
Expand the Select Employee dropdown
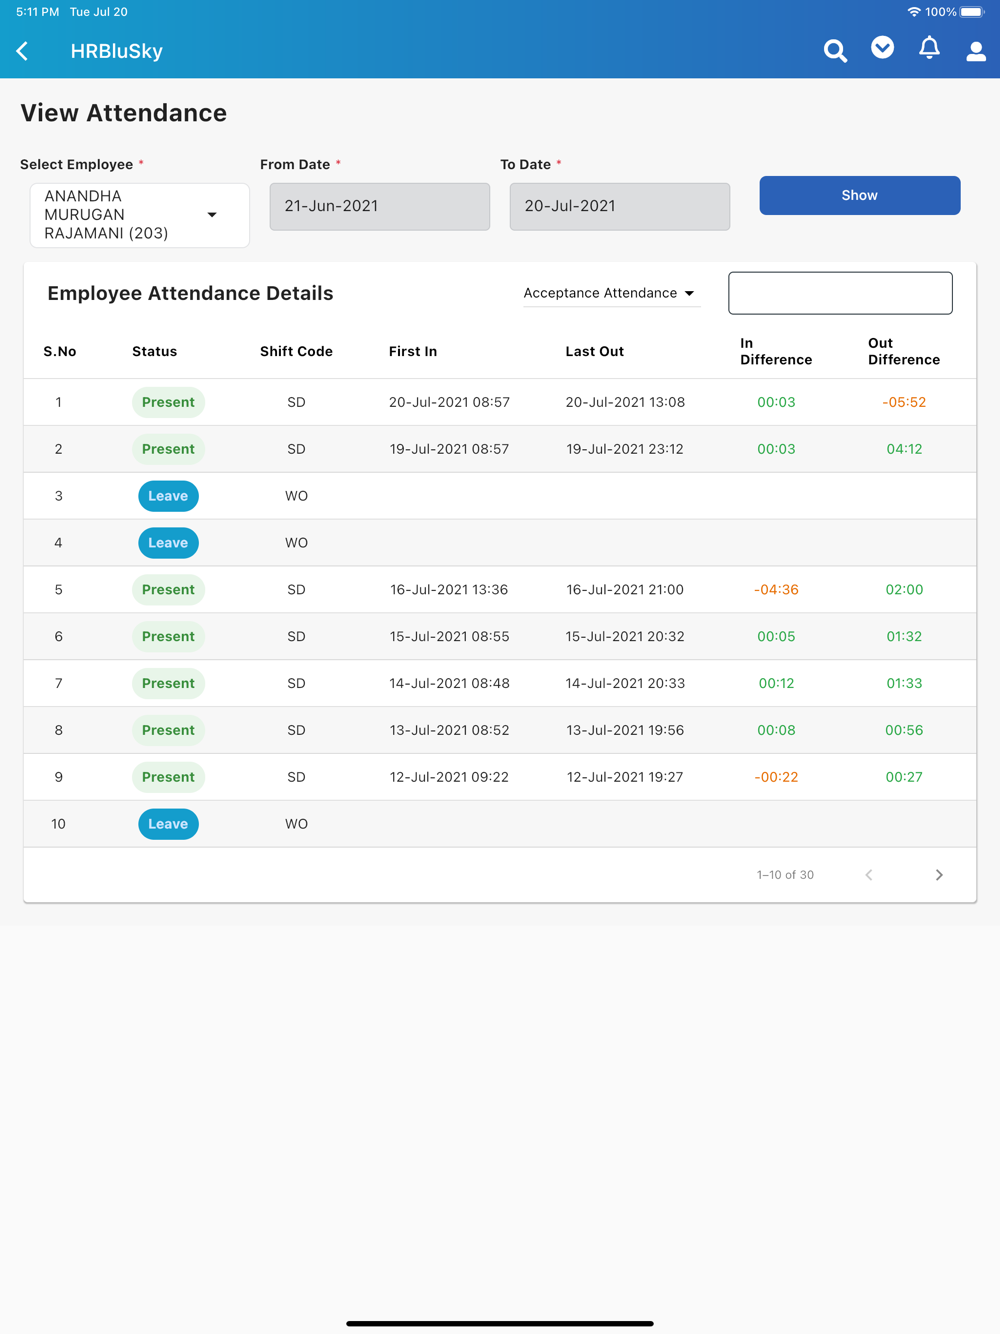click(140, 215)
